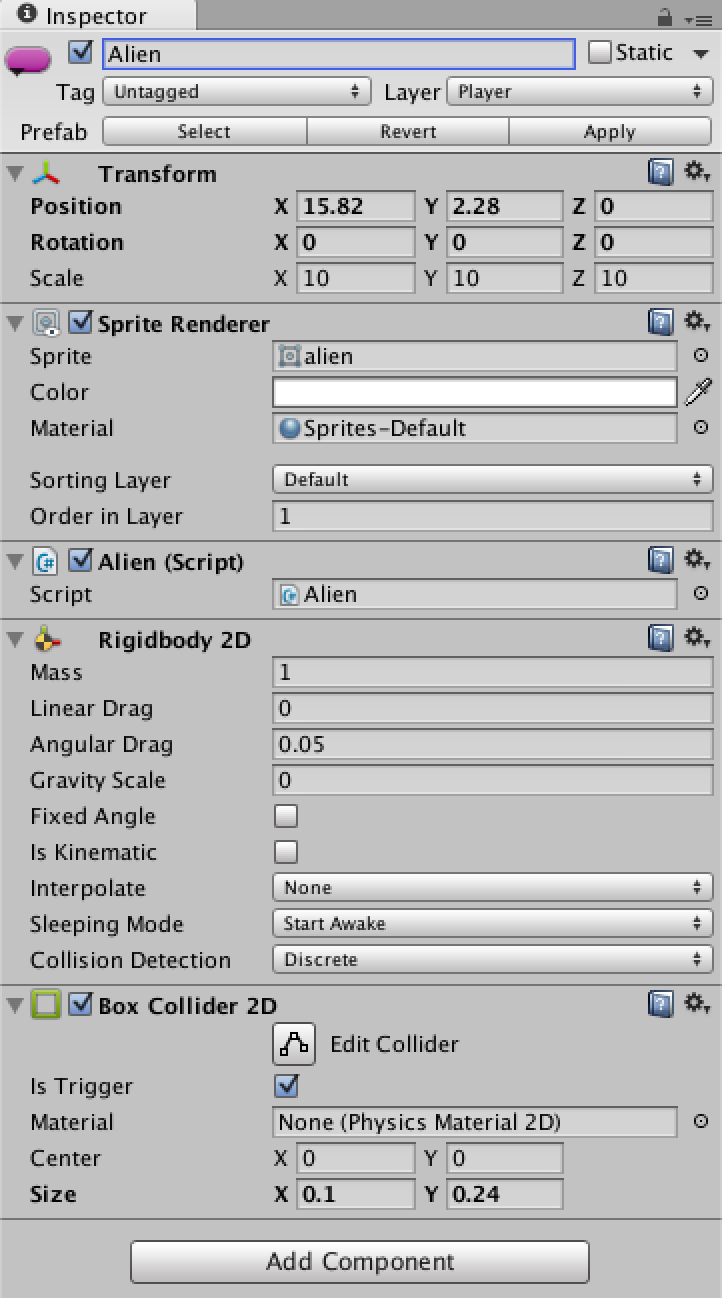The width and height of the screenshot is (722, 1298).
Task: Click the color eyedropper picker icon
Action: point(698,392)
